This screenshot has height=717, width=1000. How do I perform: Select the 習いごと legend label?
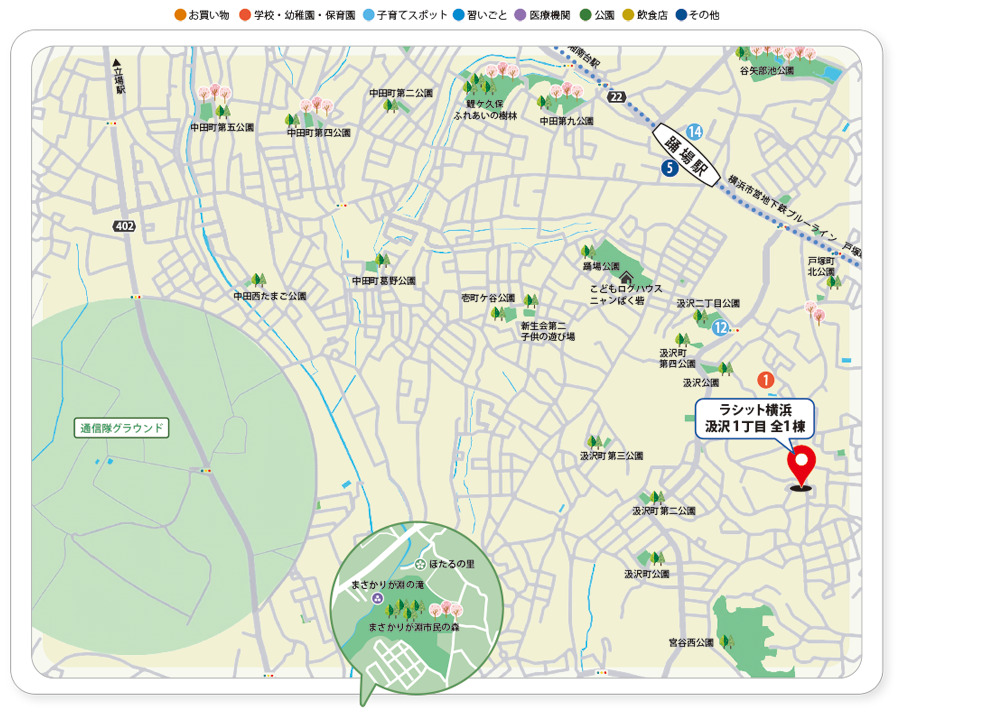click(487, 15)
